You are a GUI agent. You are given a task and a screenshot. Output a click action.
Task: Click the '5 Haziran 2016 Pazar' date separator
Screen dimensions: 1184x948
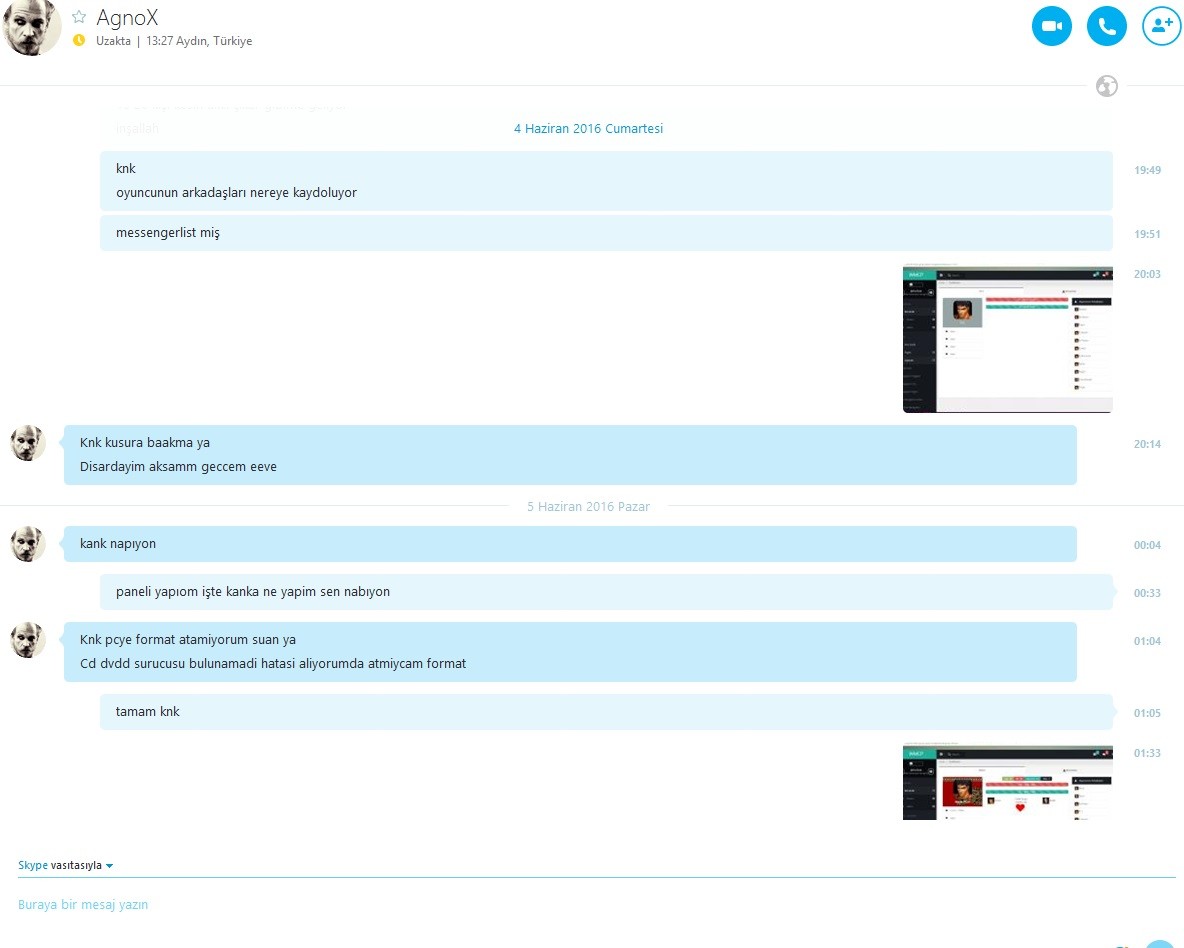coord(588,507)
